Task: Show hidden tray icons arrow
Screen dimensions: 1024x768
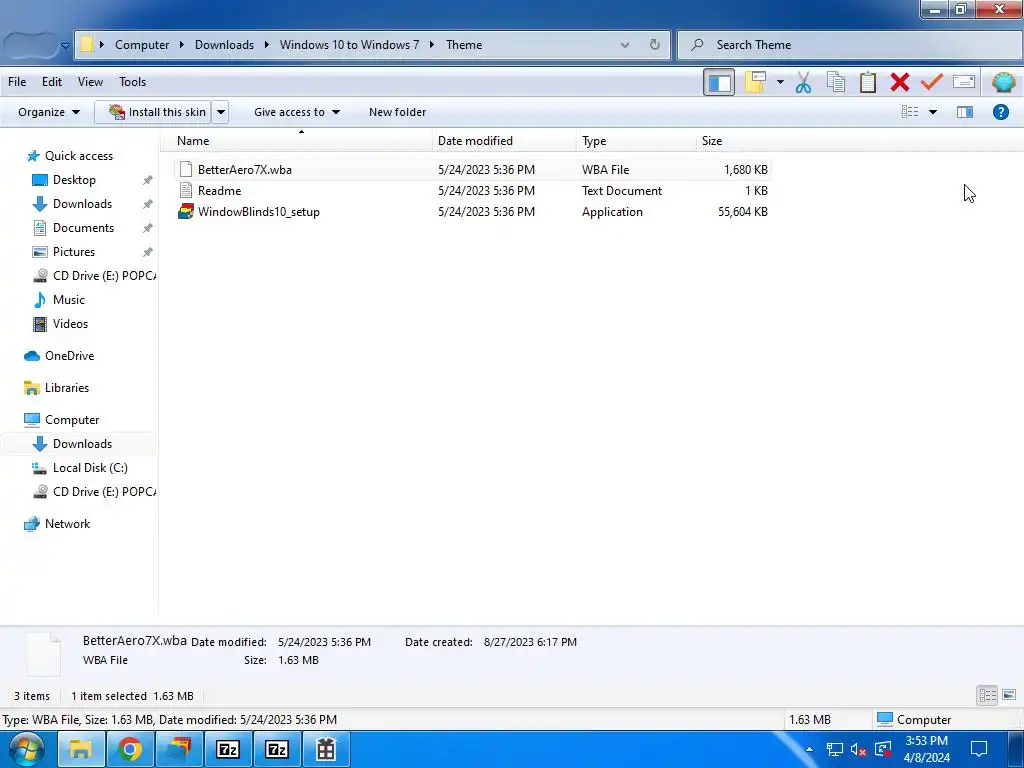Action: pyautogui.click(x=809, y=750)
